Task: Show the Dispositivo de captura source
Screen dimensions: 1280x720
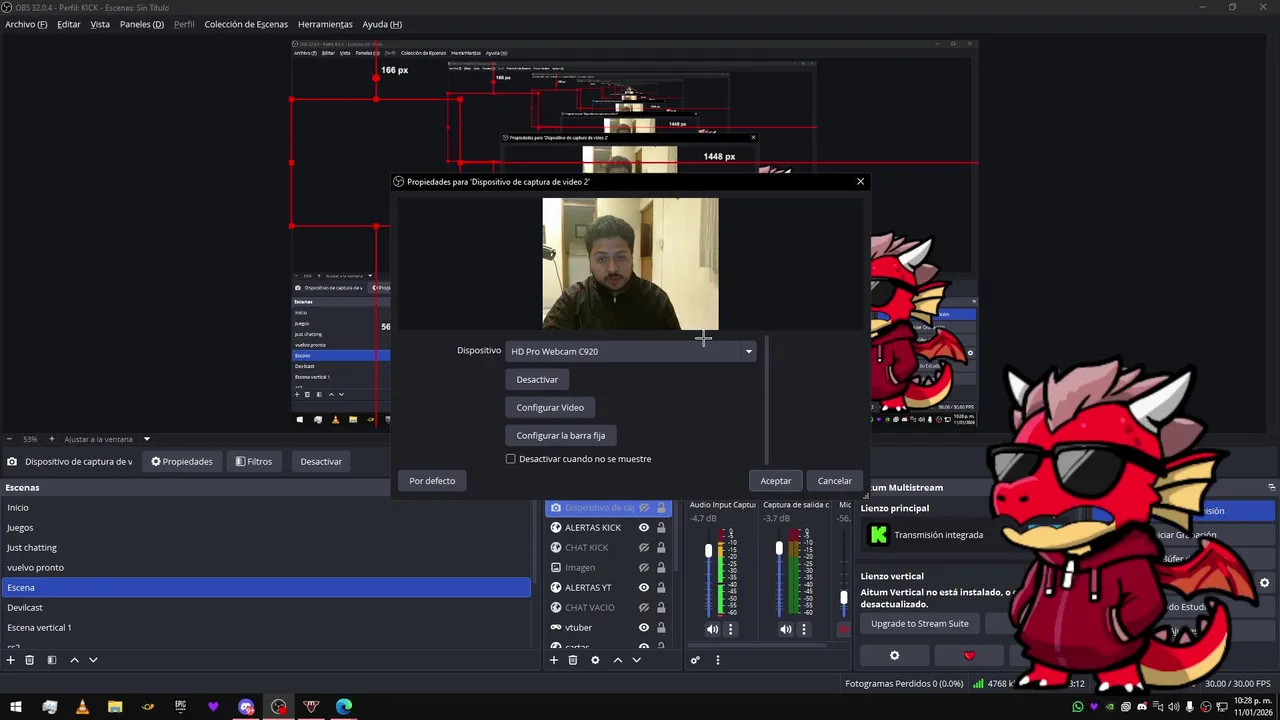Action: [644, 508]
